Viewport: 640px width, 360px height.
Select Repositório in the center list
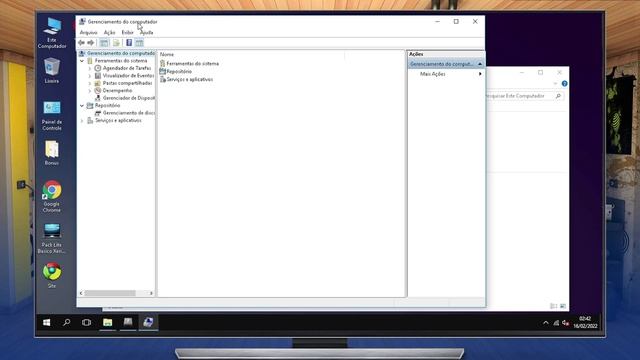(179, 71)
